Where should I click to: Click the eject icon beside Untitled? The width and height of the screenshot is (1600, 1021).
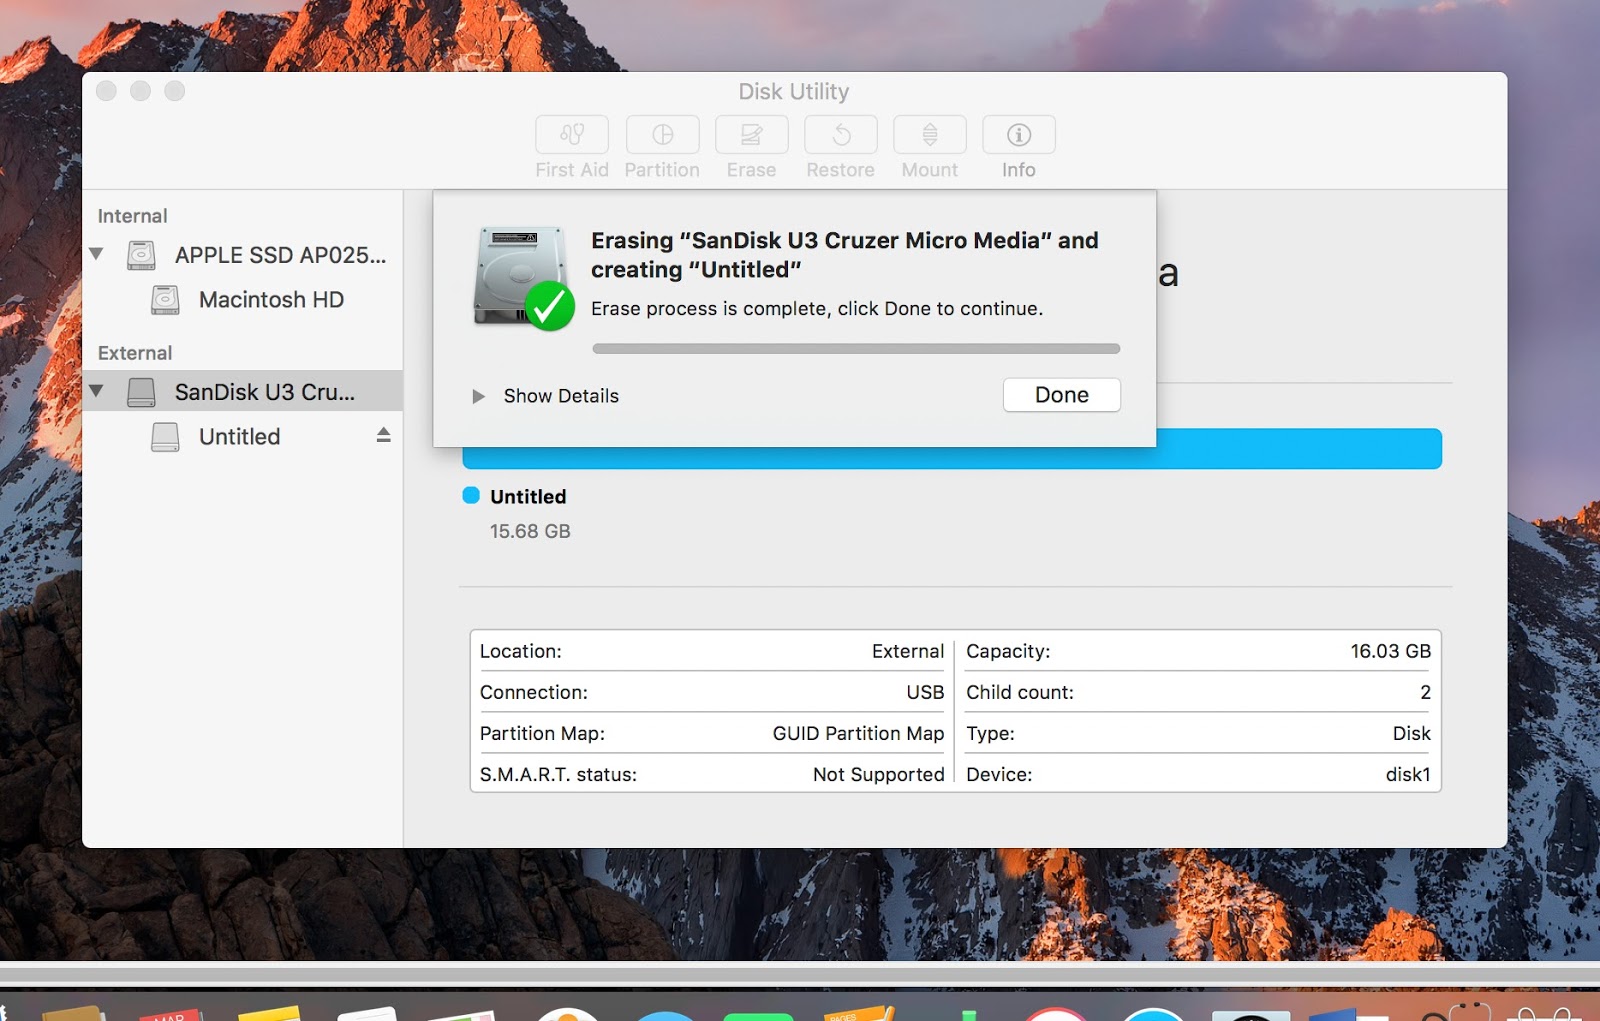(383, 435)
